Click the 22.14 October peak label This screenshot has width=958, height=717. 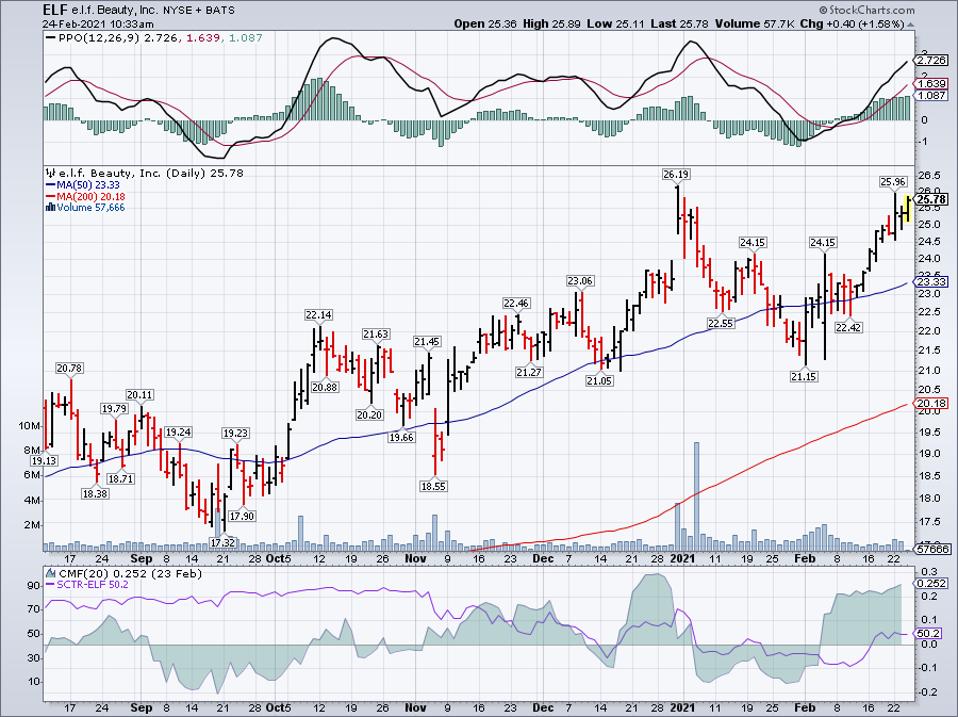[x=319, y=315]
